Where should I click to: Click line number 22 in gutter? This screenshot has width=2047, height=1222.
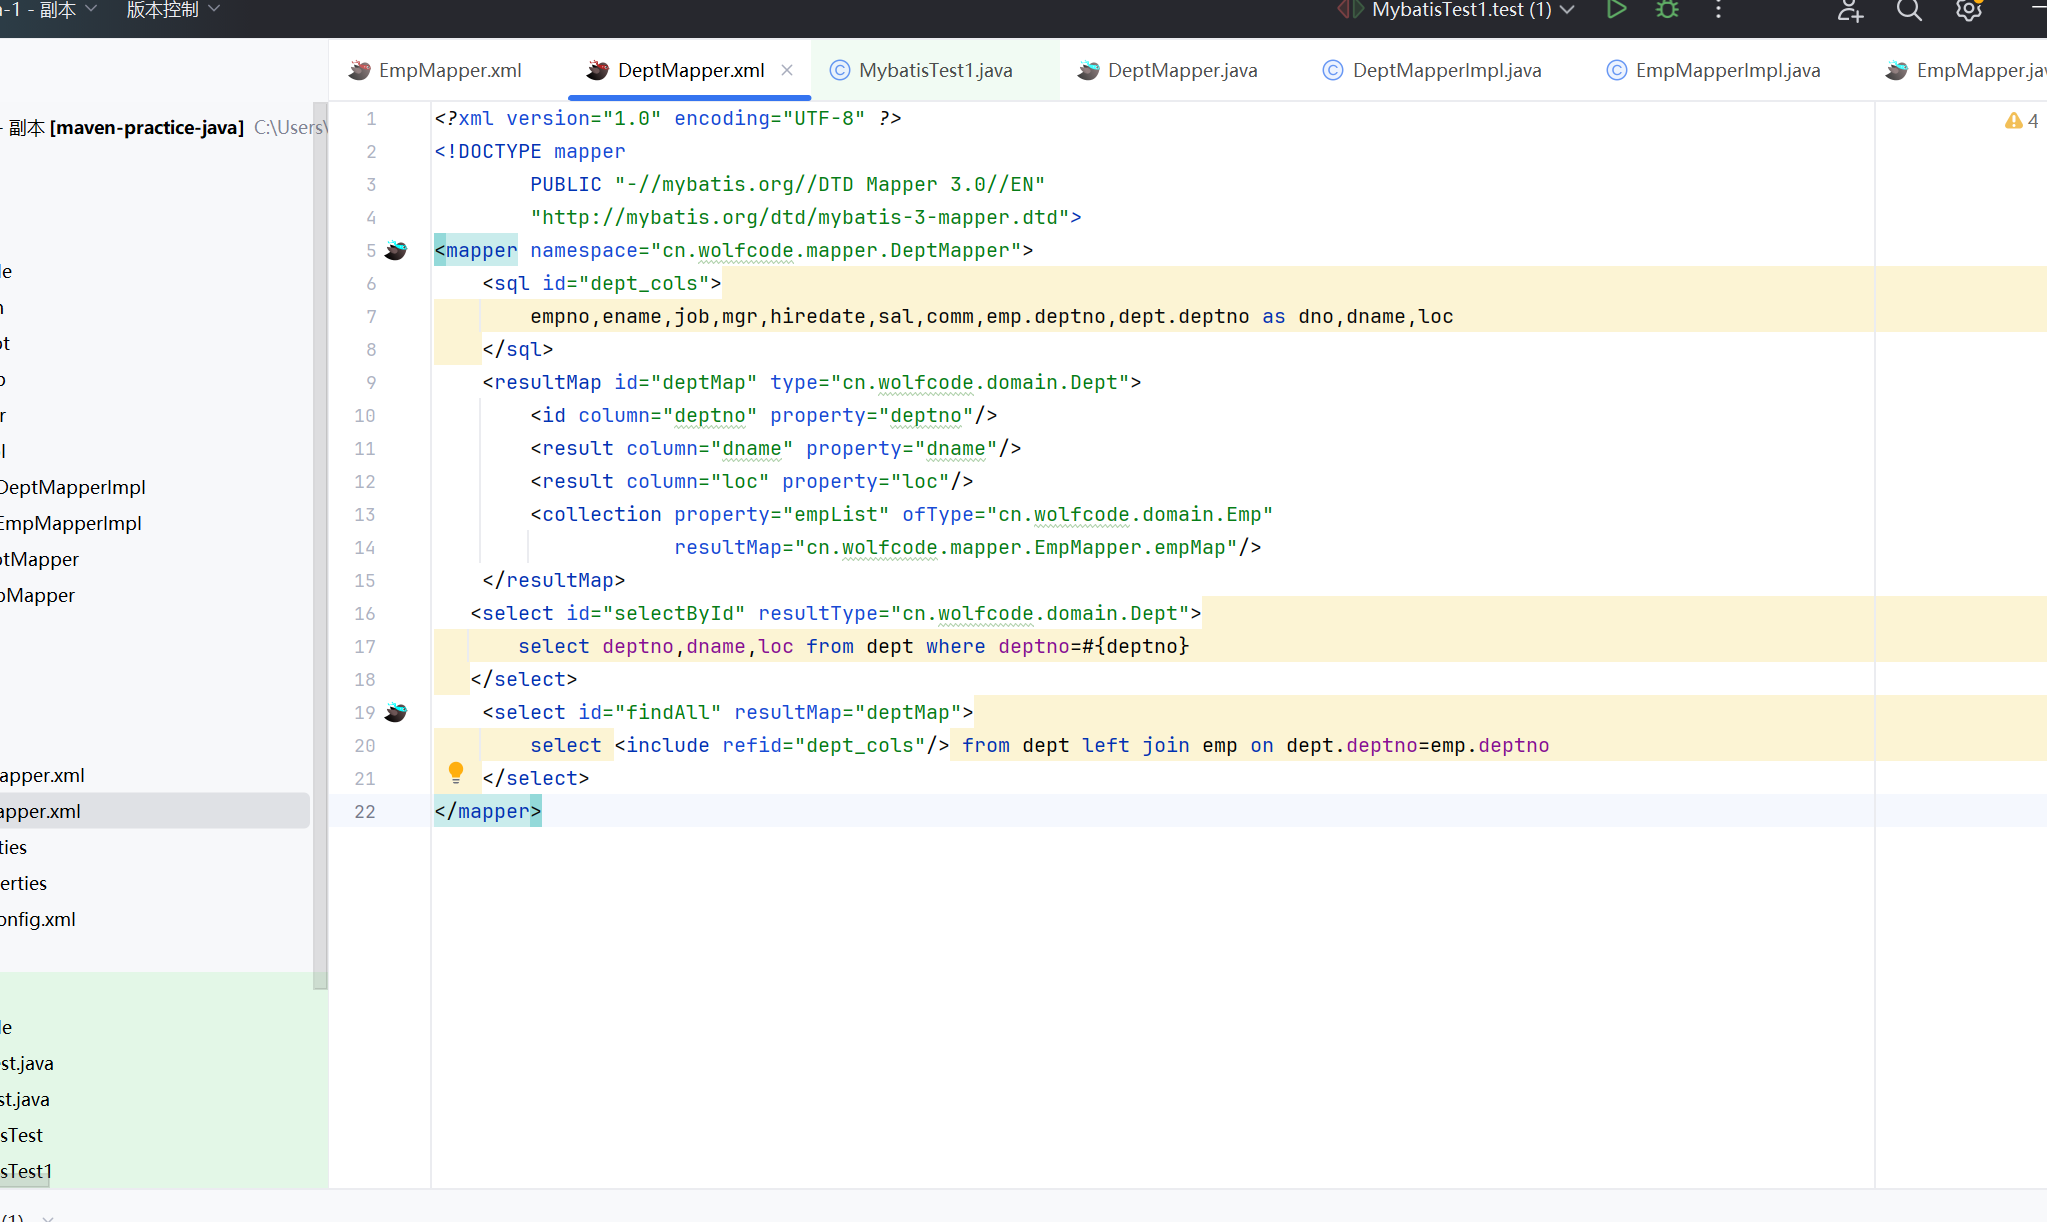[x=365, y=811]
